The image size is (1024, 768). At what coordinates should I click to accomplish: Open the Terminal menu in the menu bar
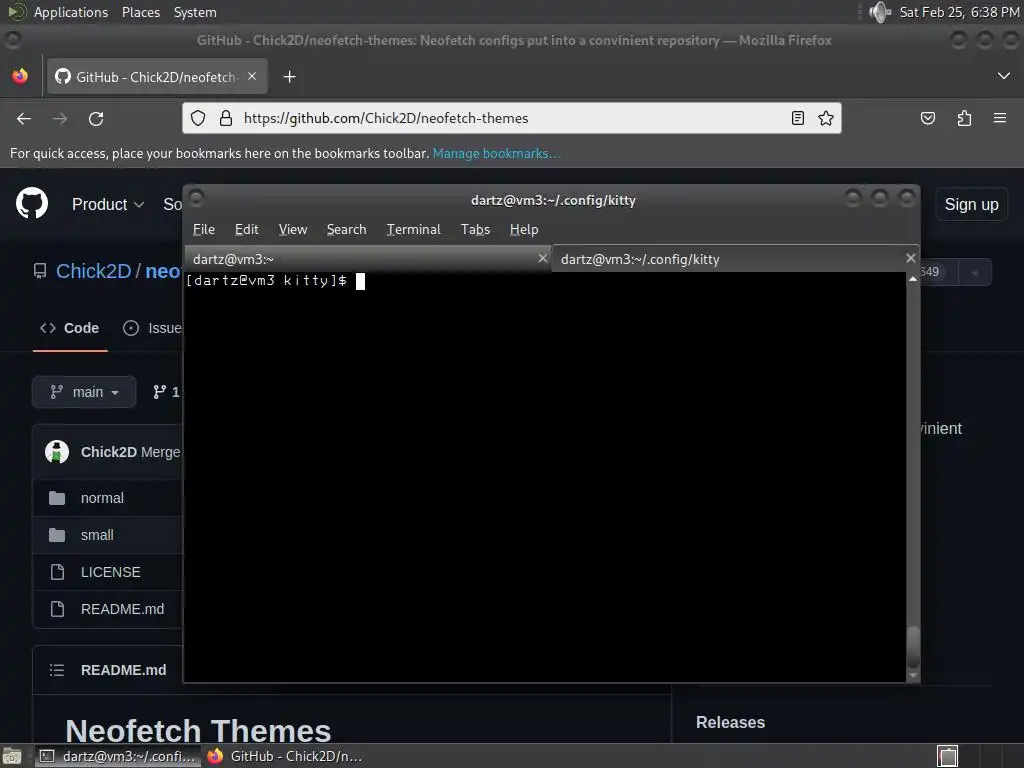coord(413,229)
